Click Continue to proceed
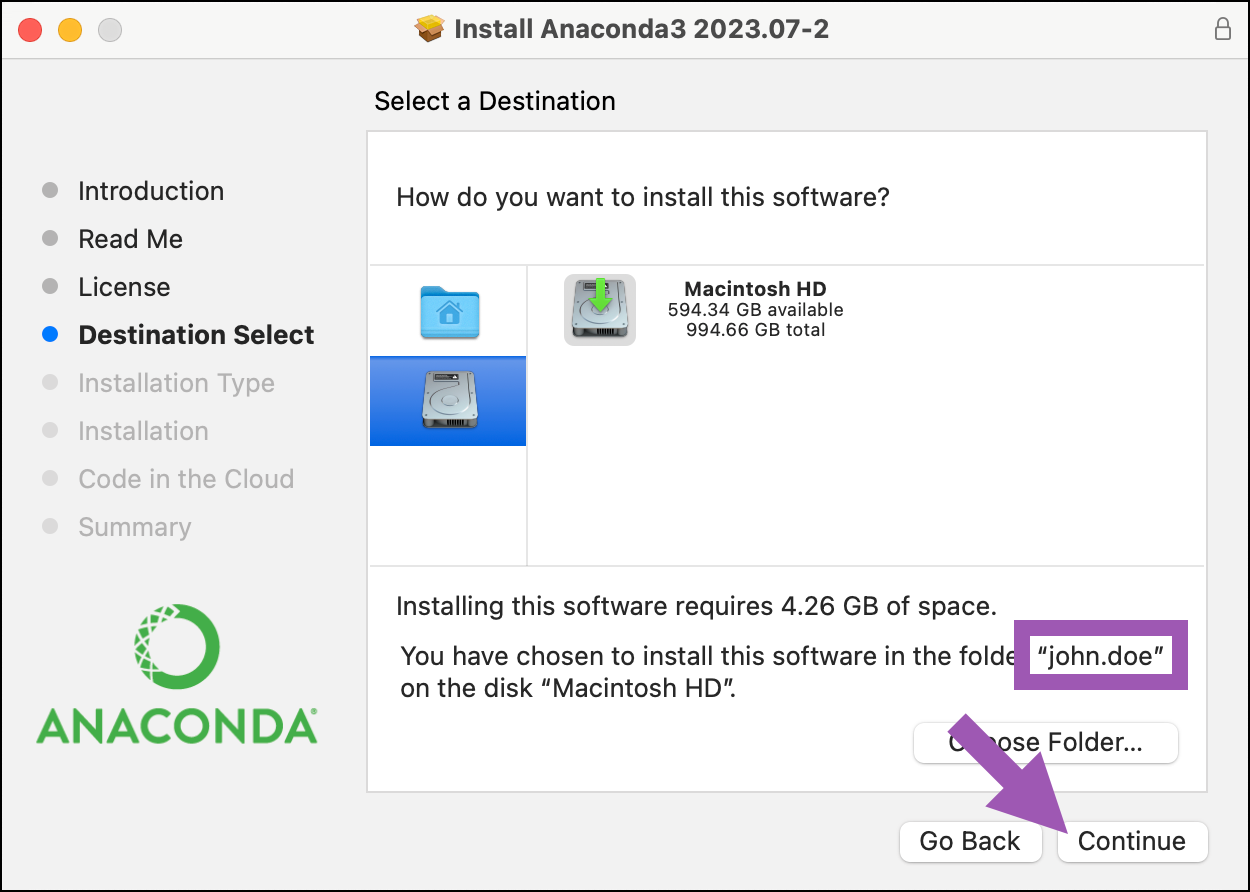Screen dimensions: 1250x892 coord(1132,841)
